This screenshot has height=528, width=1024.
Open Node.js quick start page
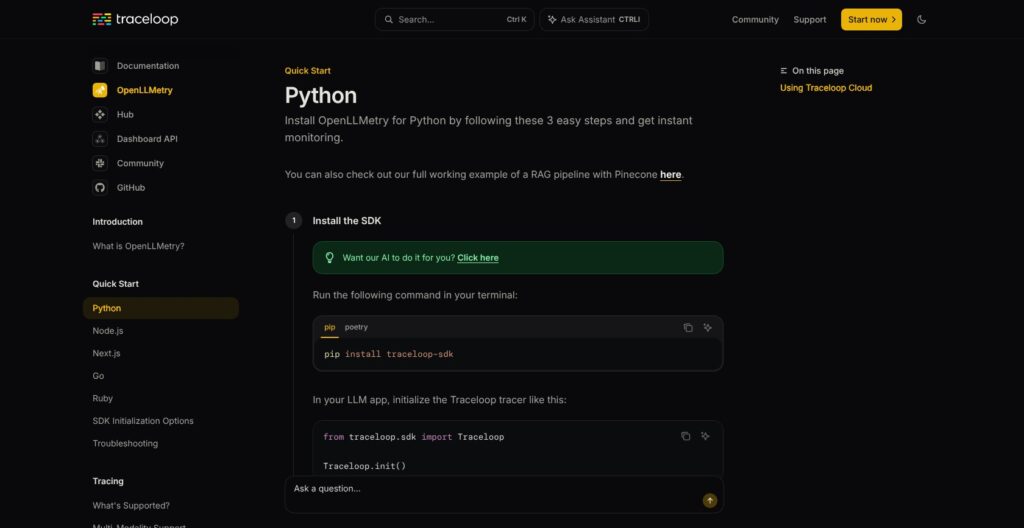(108, 331)
